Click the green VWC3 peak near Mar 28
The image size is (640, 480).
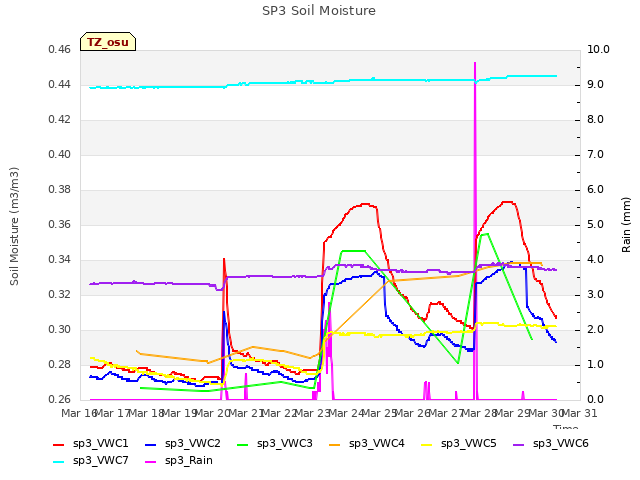click(x=484, y=235)
